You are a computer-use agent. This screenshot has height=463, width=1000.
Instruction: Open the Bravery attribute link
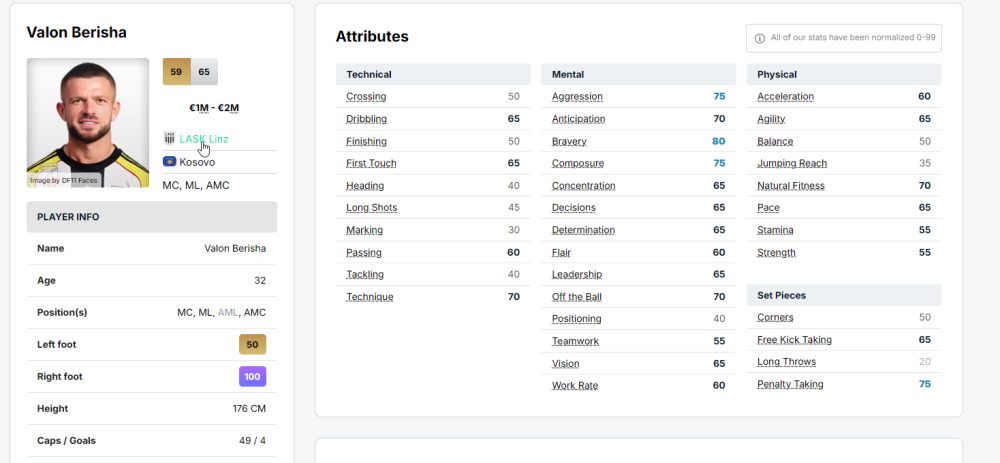pyautogui.click(x=569, y=141)
